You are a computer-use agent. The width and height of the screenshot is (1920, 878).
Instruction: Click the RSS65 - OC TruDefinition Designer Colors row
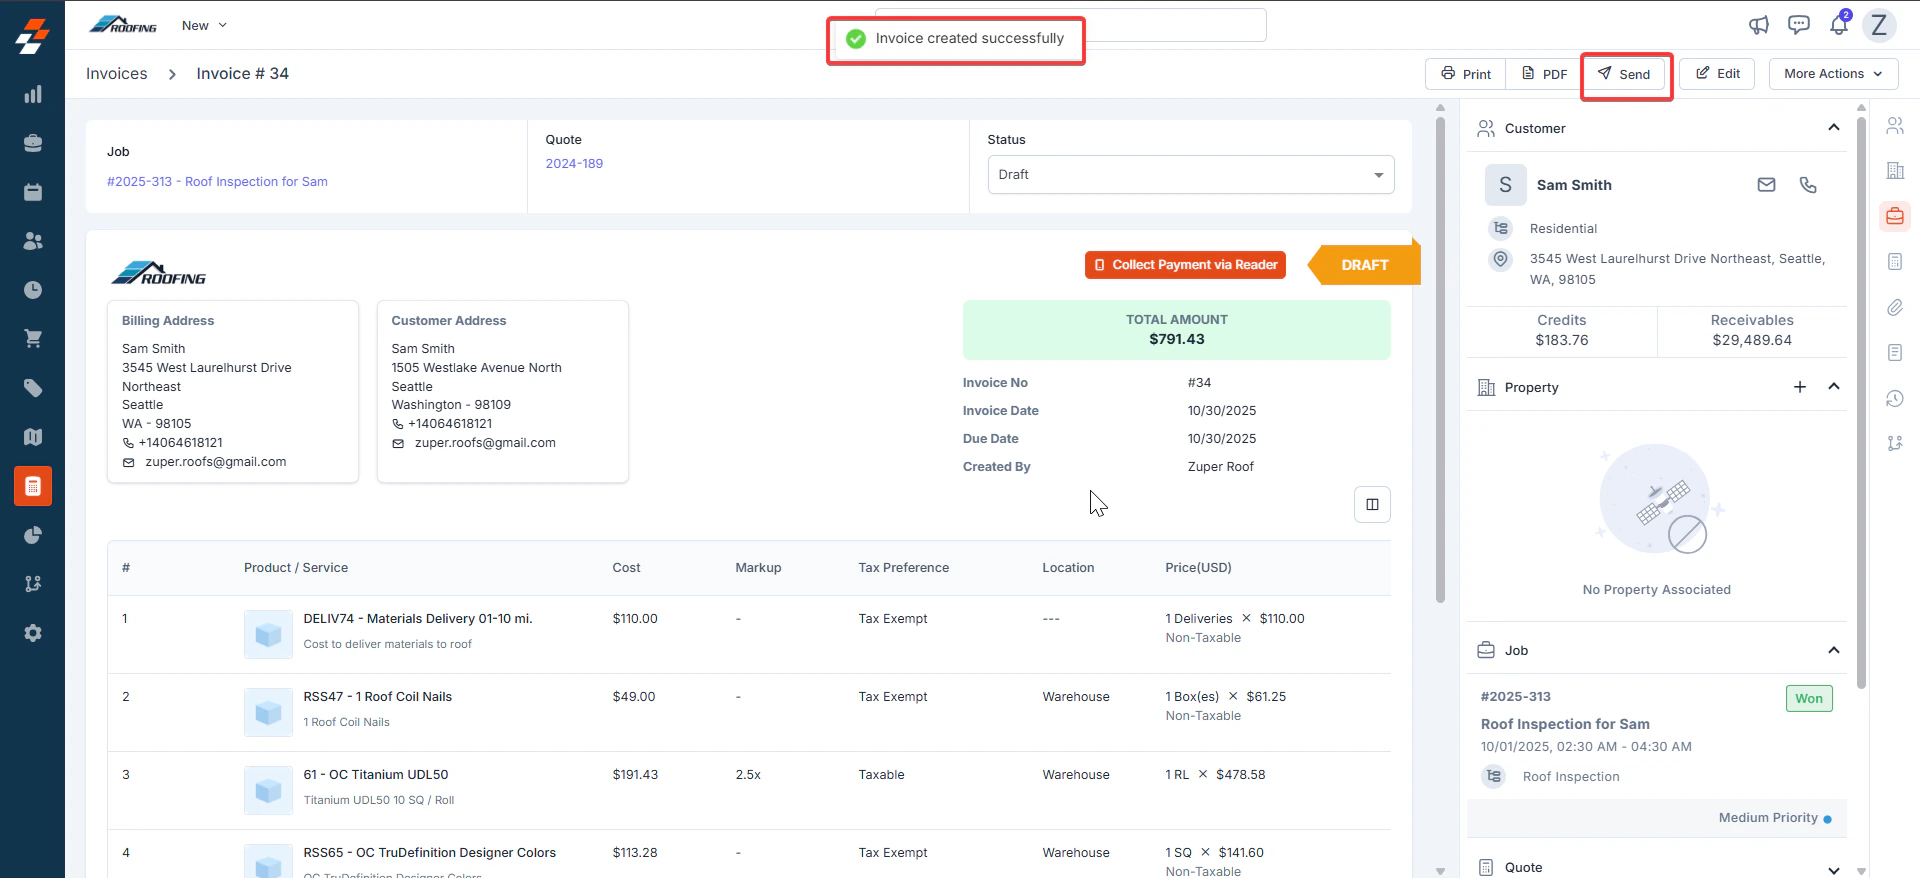coord(749,855)
